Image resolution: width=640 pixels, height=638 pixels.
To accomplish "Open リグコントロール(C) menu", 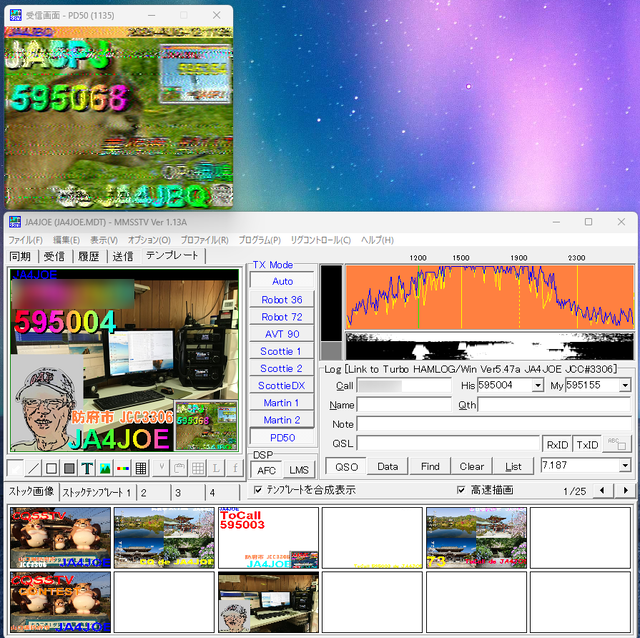I will [x=321, y=240].
